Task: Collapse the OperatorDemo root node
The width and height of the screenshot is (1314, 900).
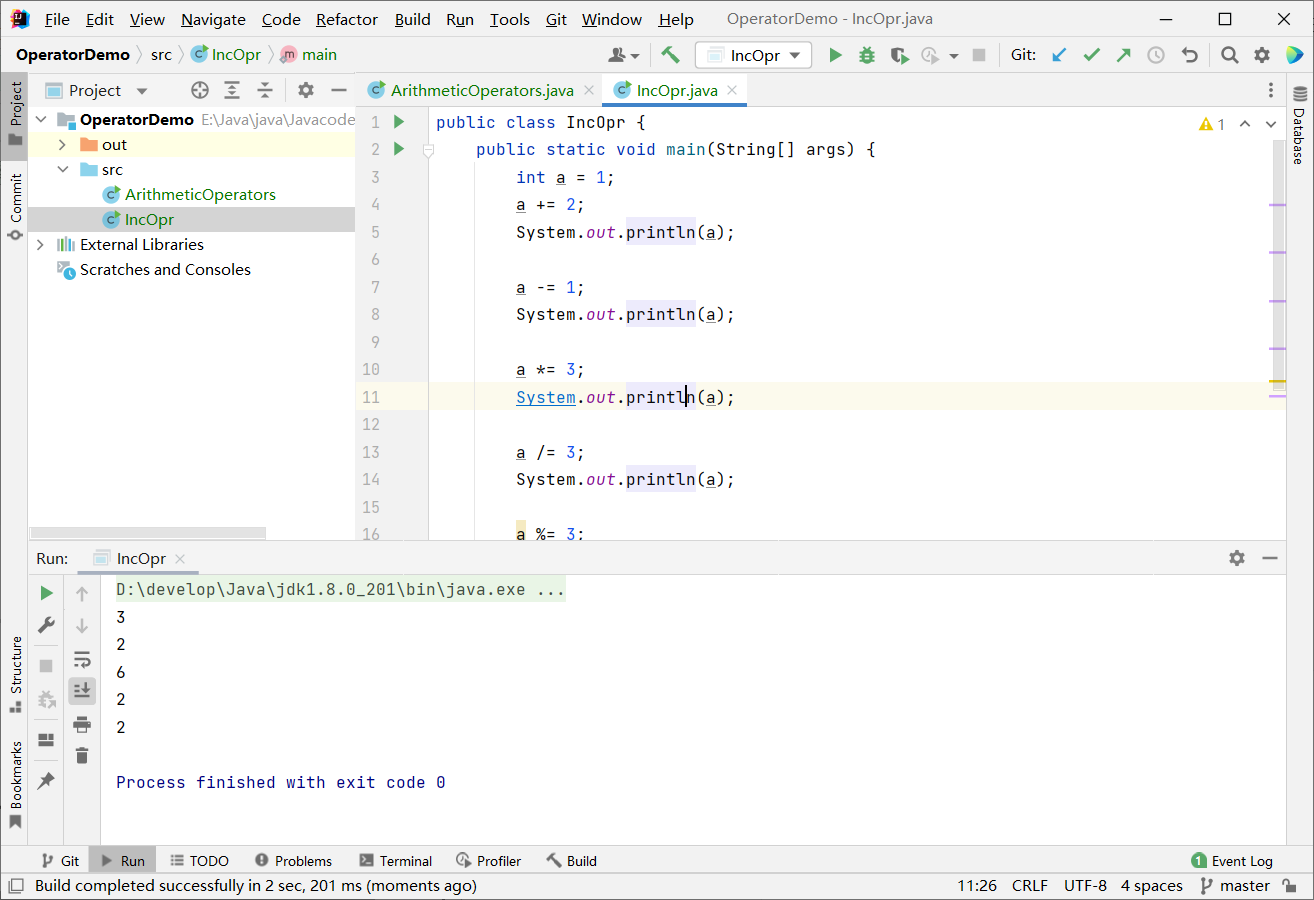Action: click(40, 120)
